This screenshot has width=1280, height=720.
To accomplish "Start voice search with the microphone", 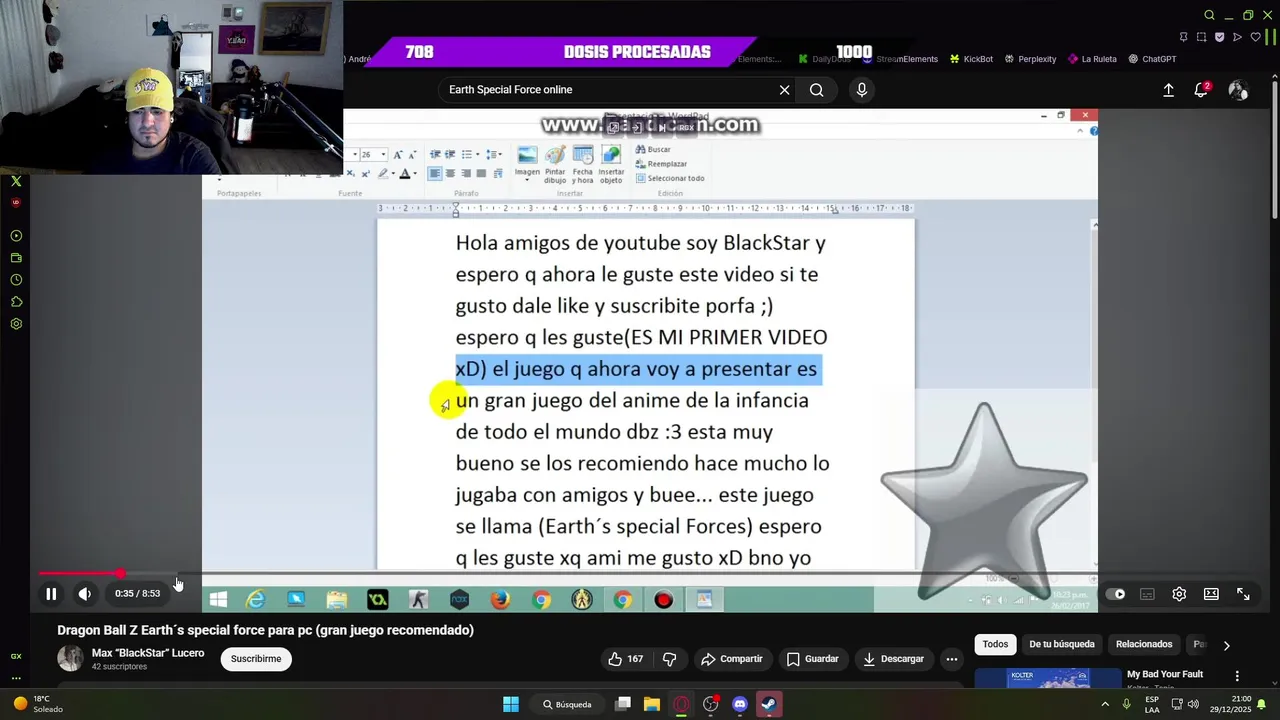I will click(x=862, y=90).
